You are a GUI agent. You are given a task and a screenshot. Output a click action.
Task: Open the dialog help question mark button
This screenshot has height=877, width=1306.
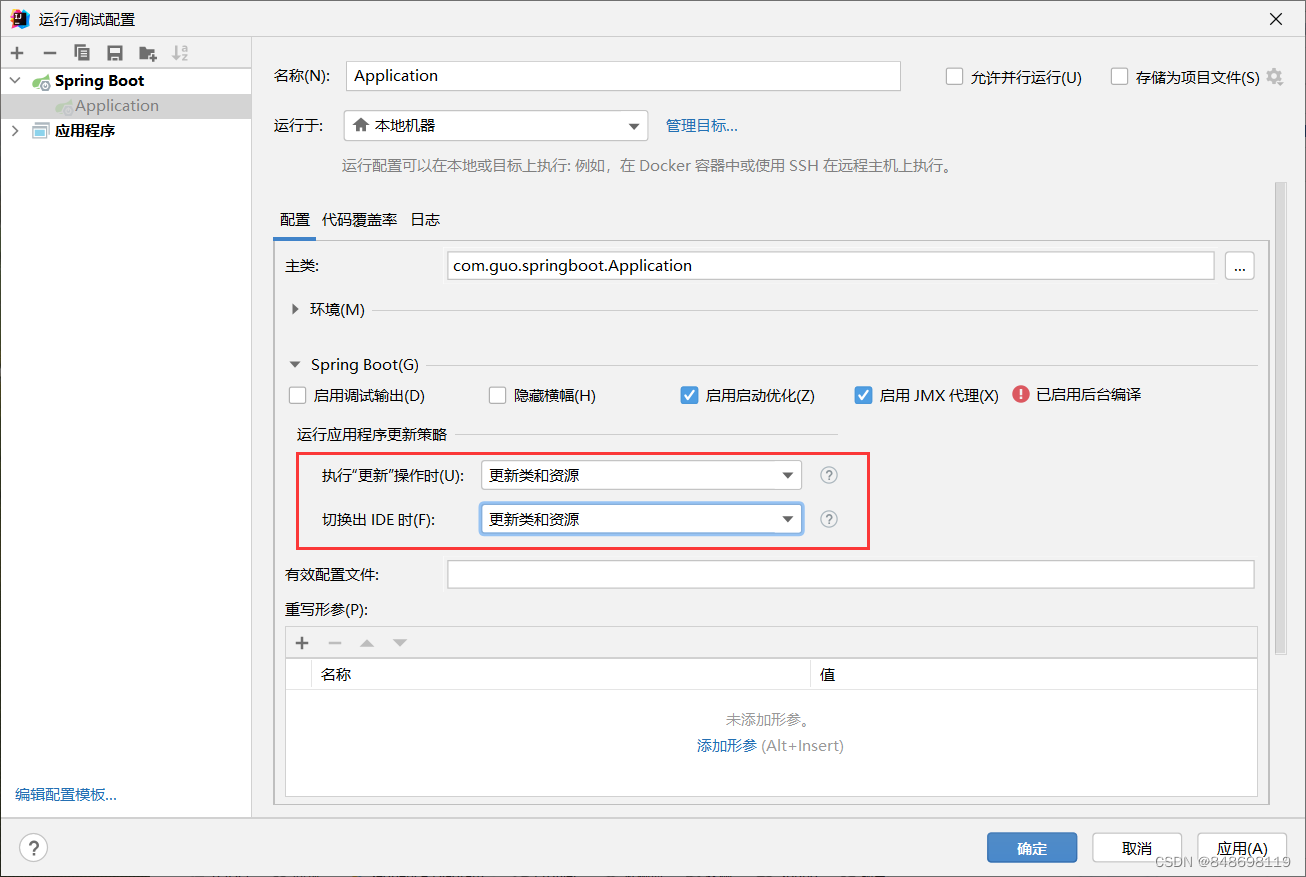34,848
